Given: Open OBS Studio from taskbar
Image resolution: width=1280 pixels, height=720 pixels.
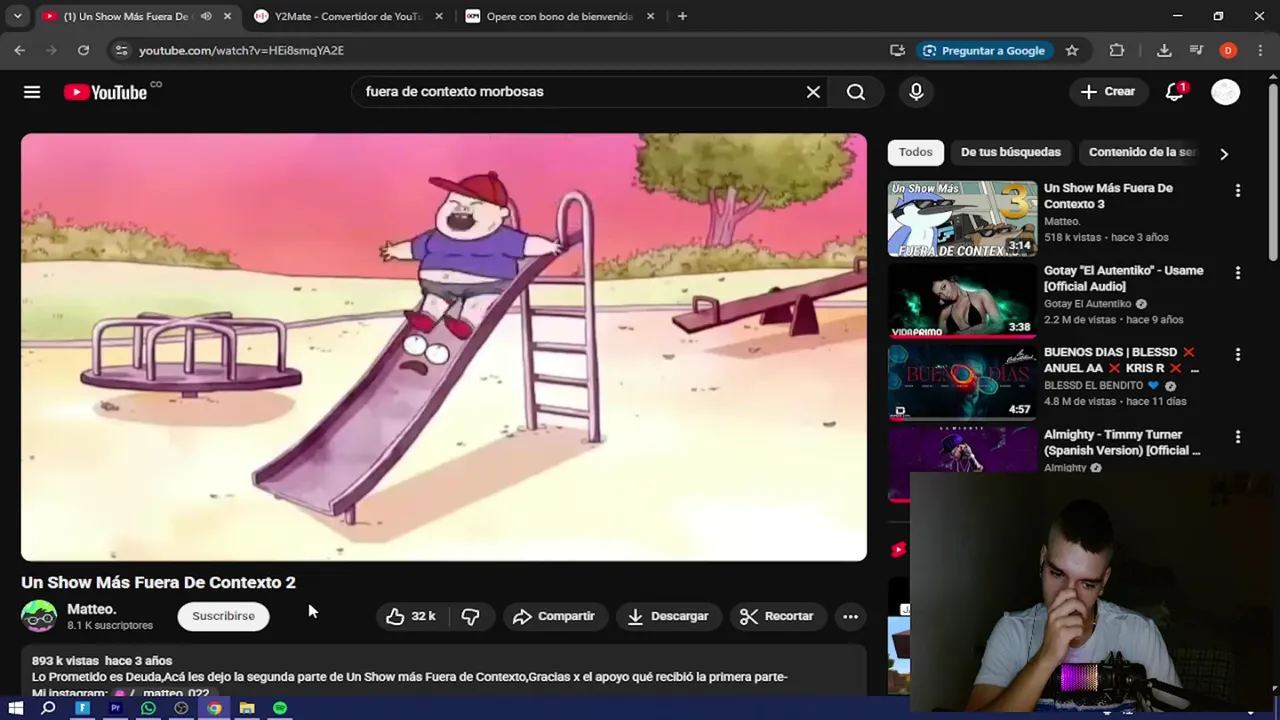Looking at the screenshot, I should (181, 708).
